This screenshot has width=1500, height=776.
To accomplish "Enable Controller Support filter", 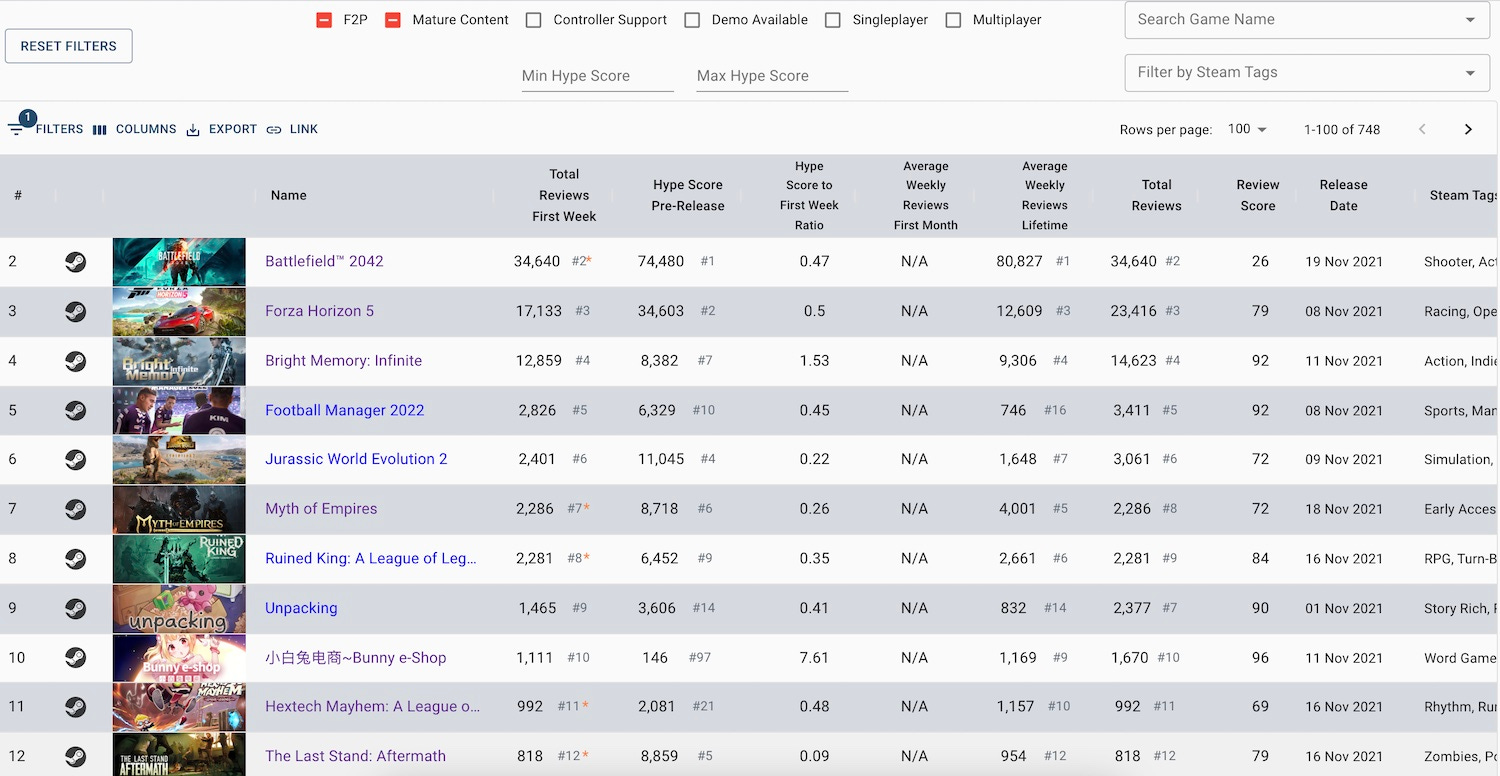I will [x=534, y=20].
